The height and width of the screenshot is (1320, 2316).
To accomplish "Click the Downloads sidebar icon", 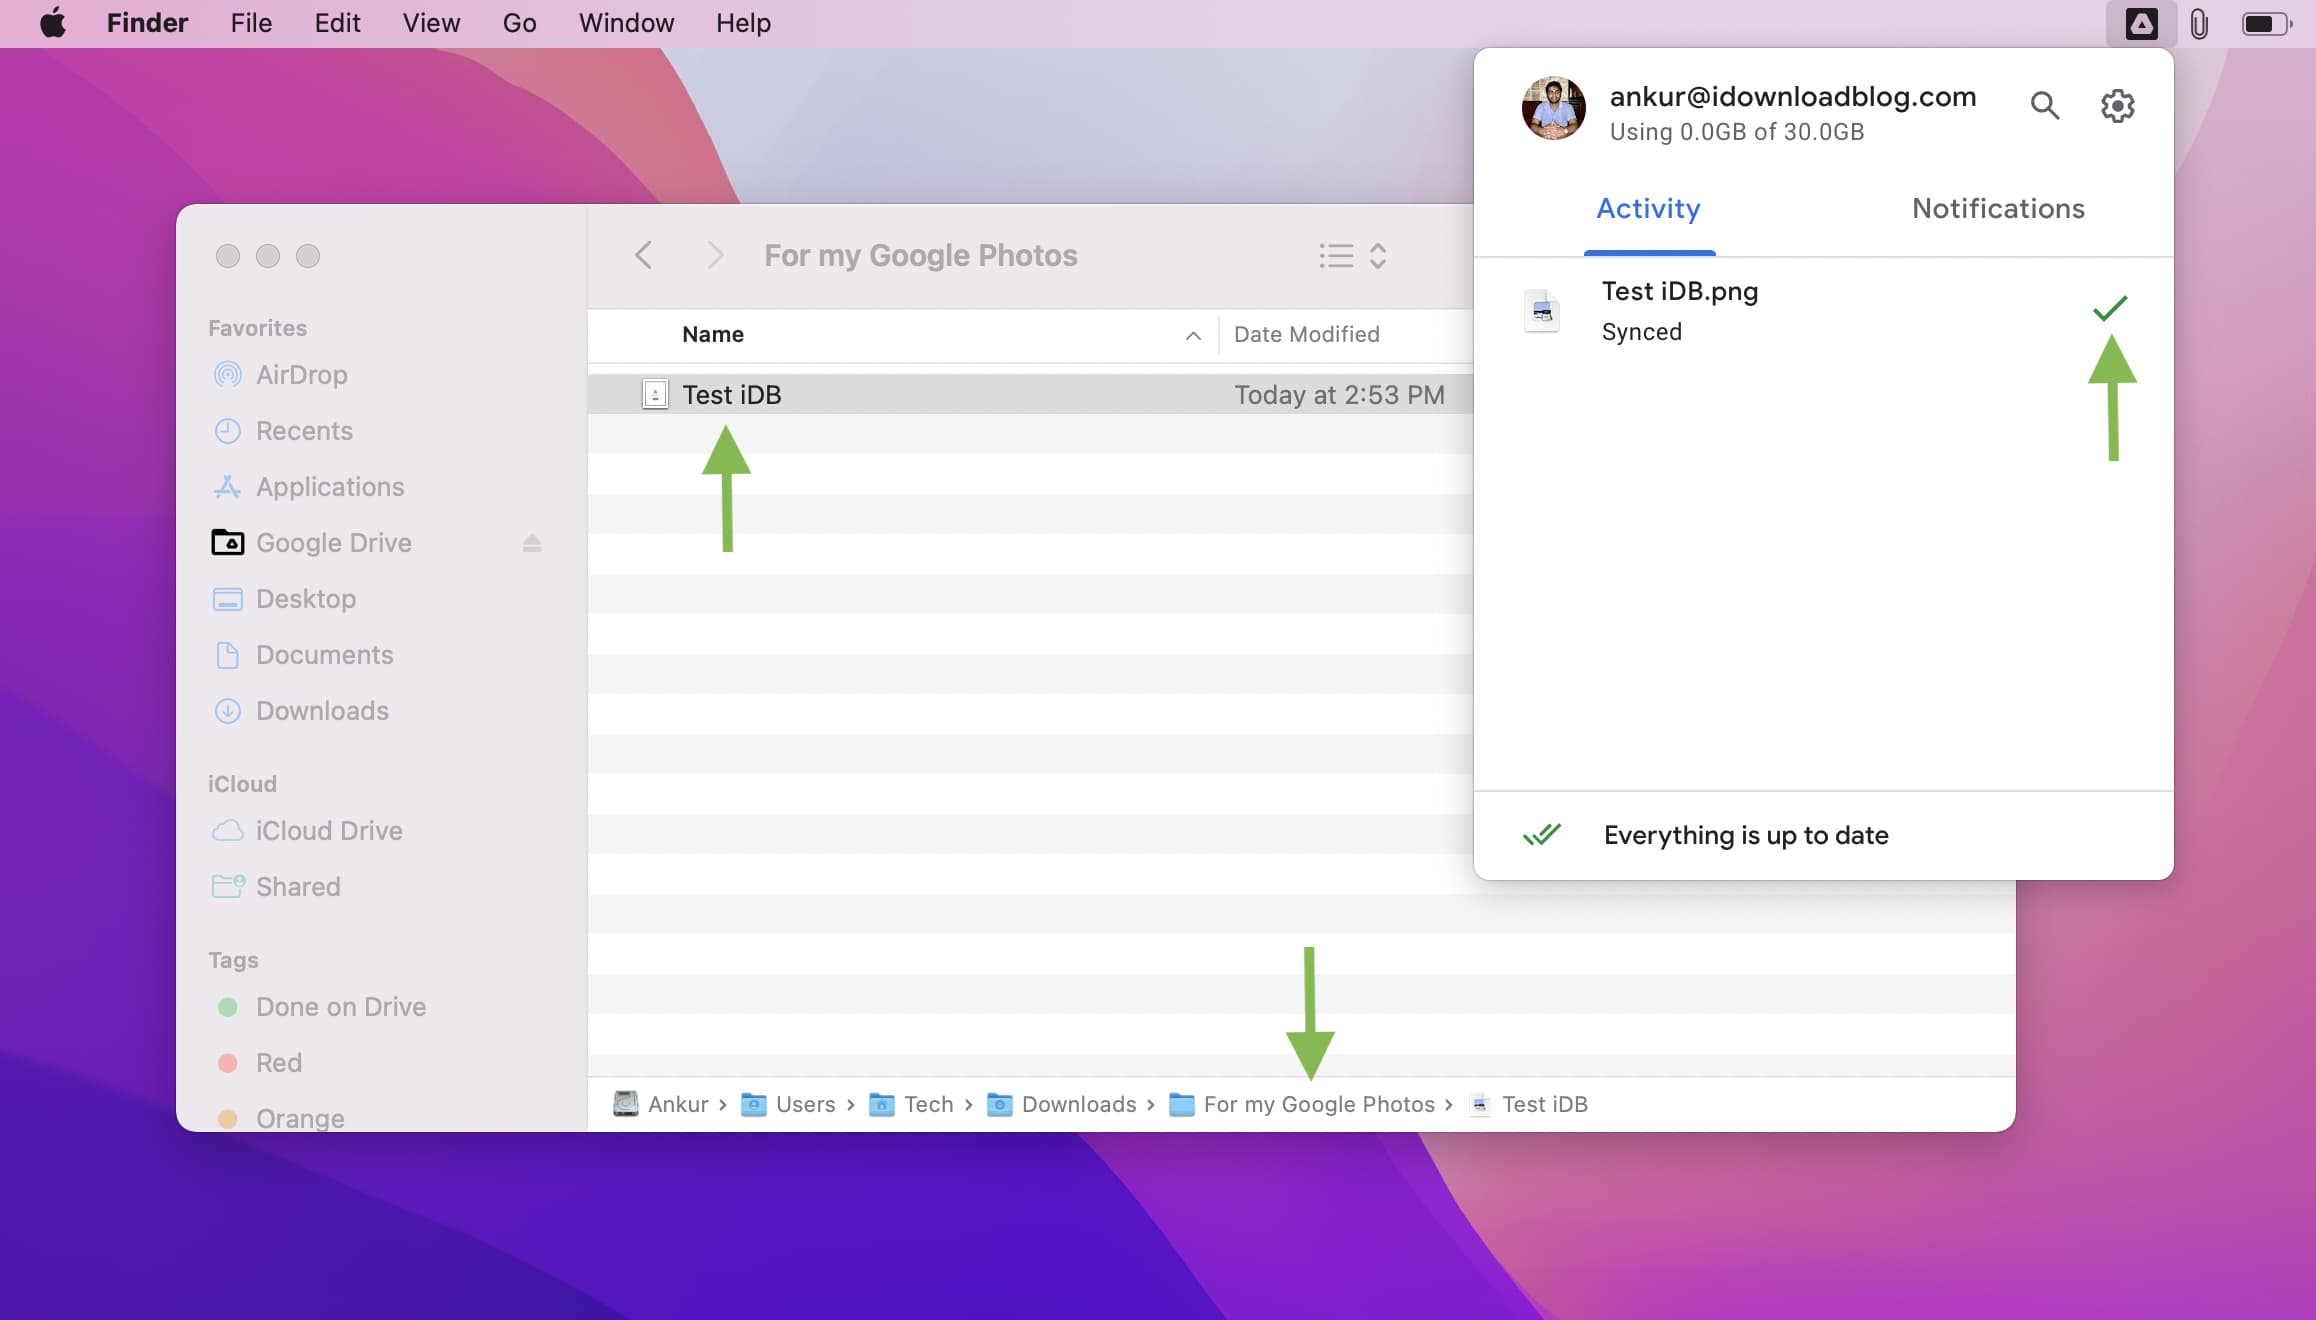I will tap(228, 711).
